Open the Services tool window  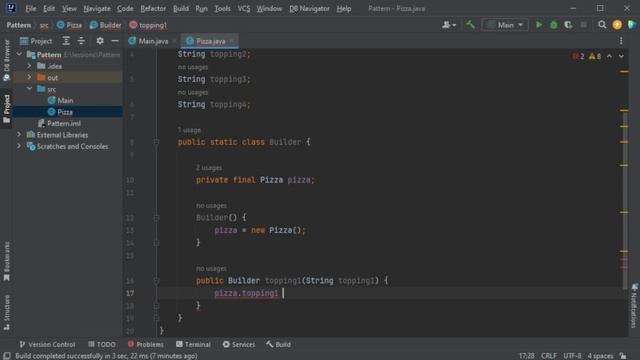(239, 344)
